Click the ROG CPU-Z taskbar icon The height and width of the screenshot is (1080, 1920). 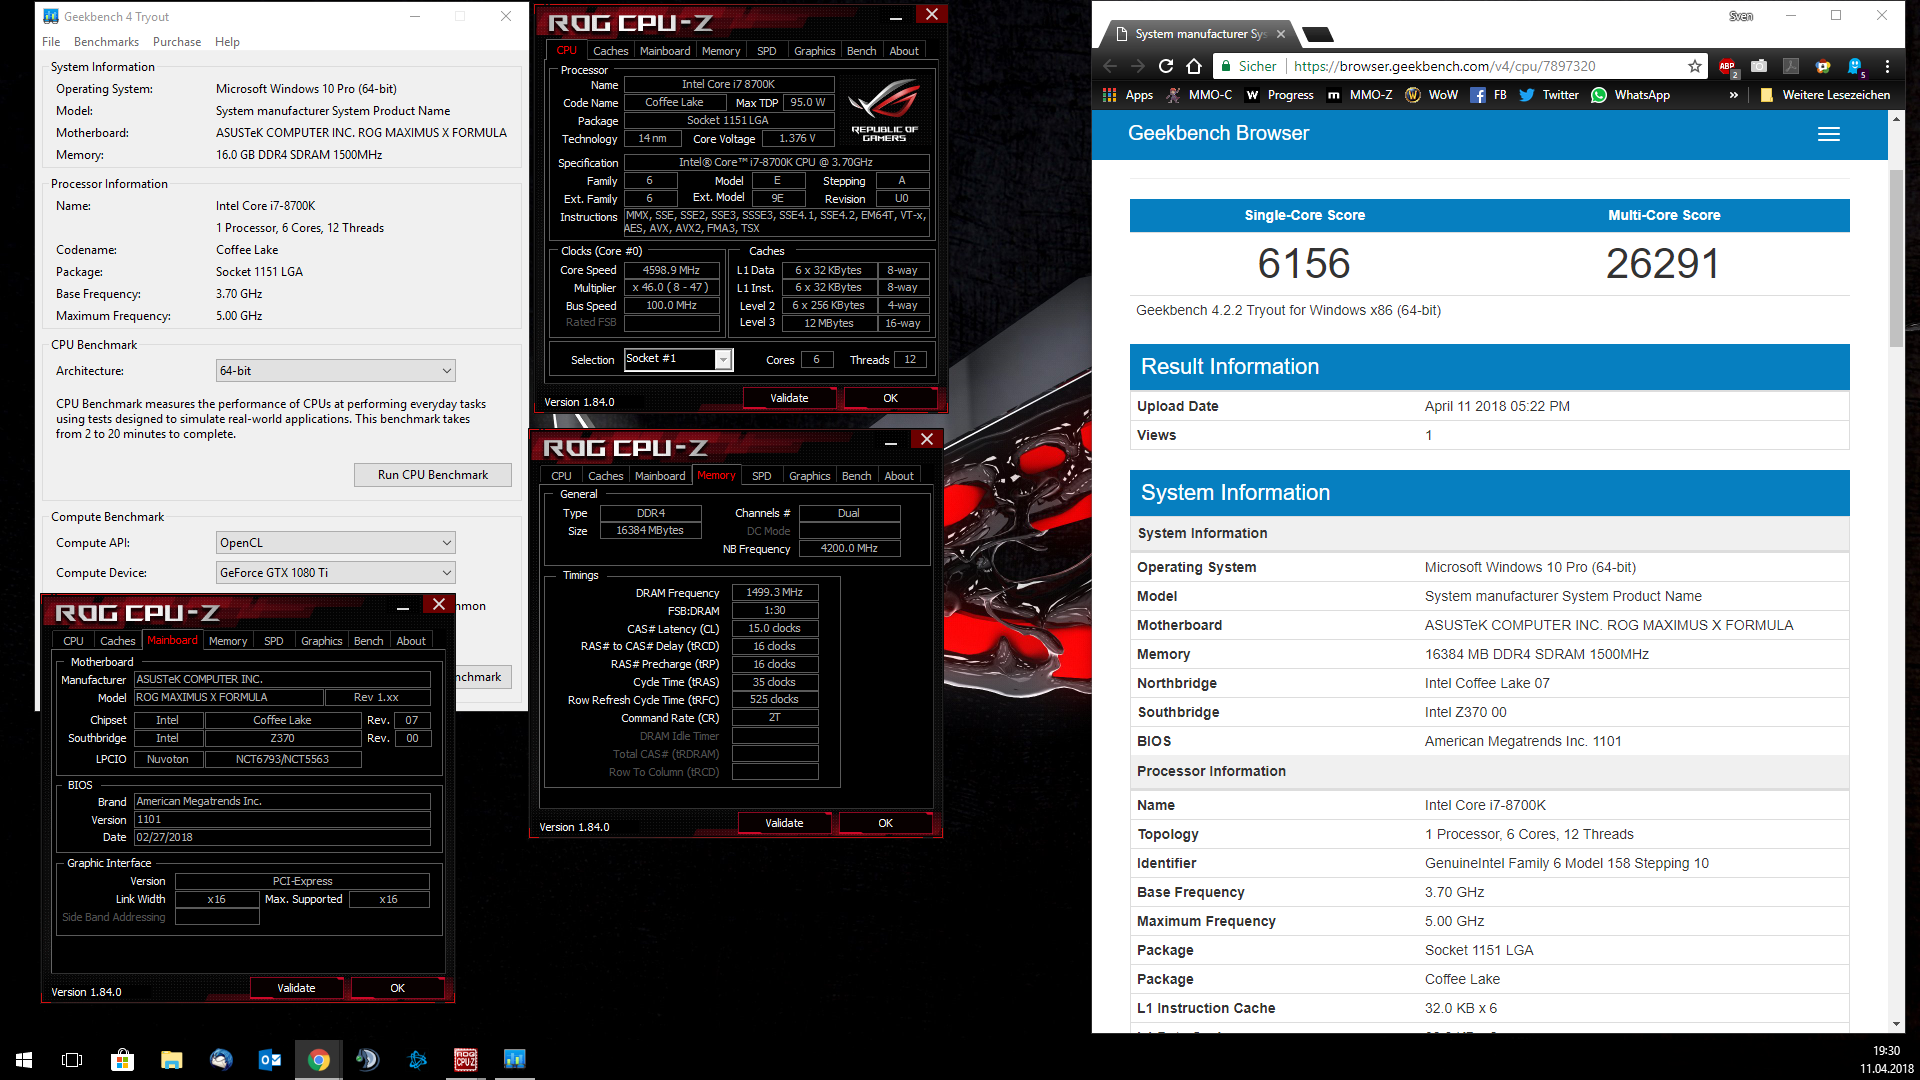coord(466,1059)
